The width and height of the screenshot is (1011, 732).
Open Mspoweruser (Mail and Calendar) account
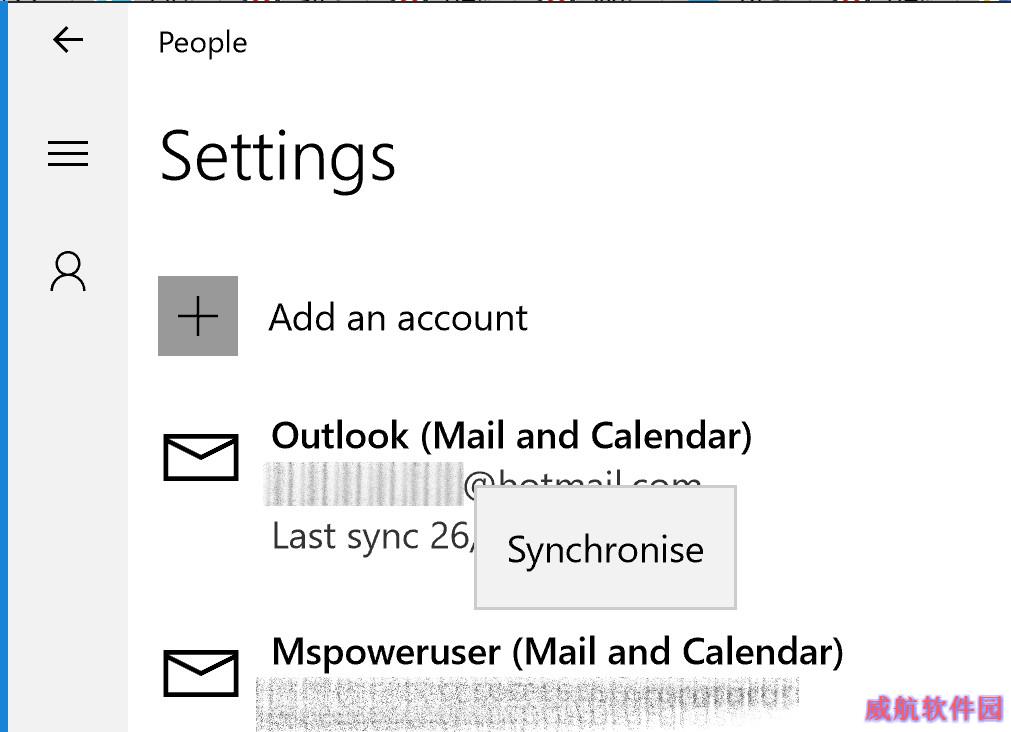pyautogui.click(x=557, y=652)
